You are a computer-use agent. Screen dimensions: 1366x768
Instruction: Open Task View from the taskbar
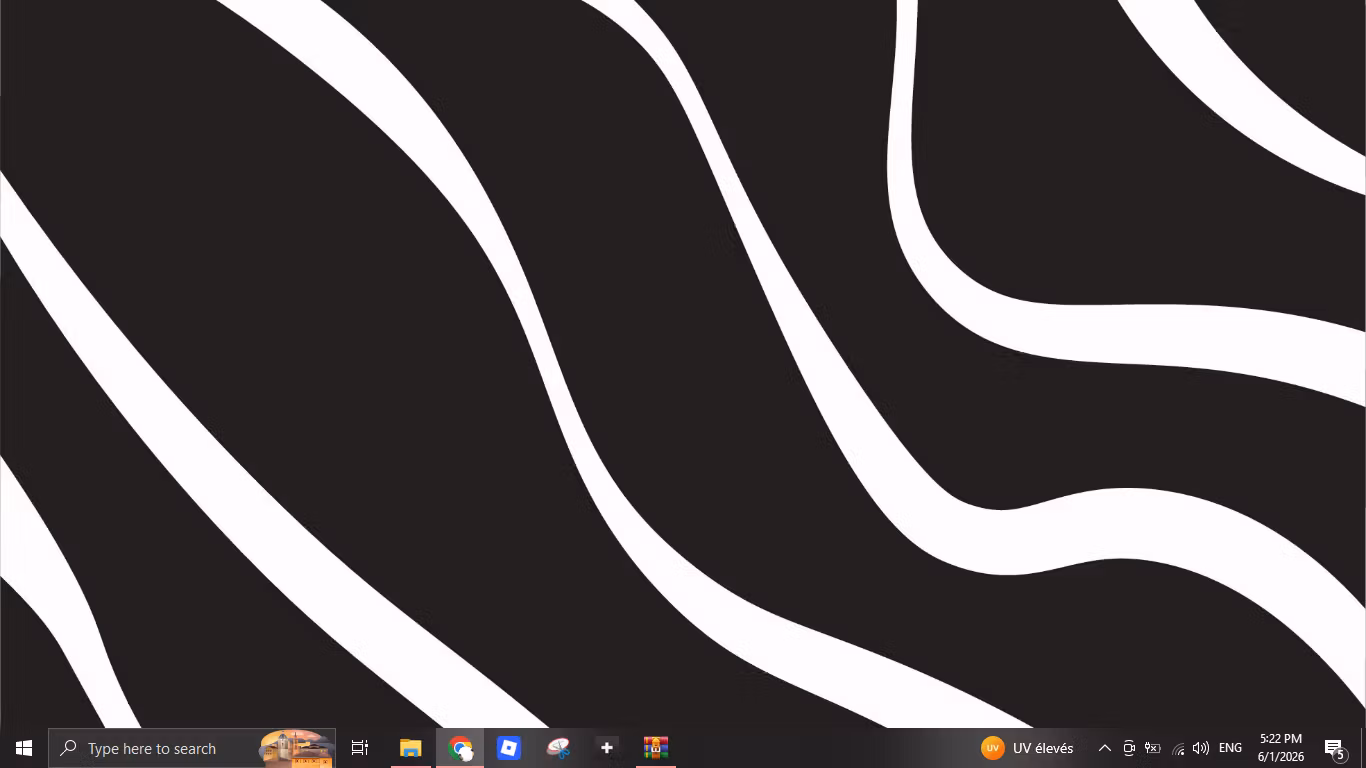360,748
